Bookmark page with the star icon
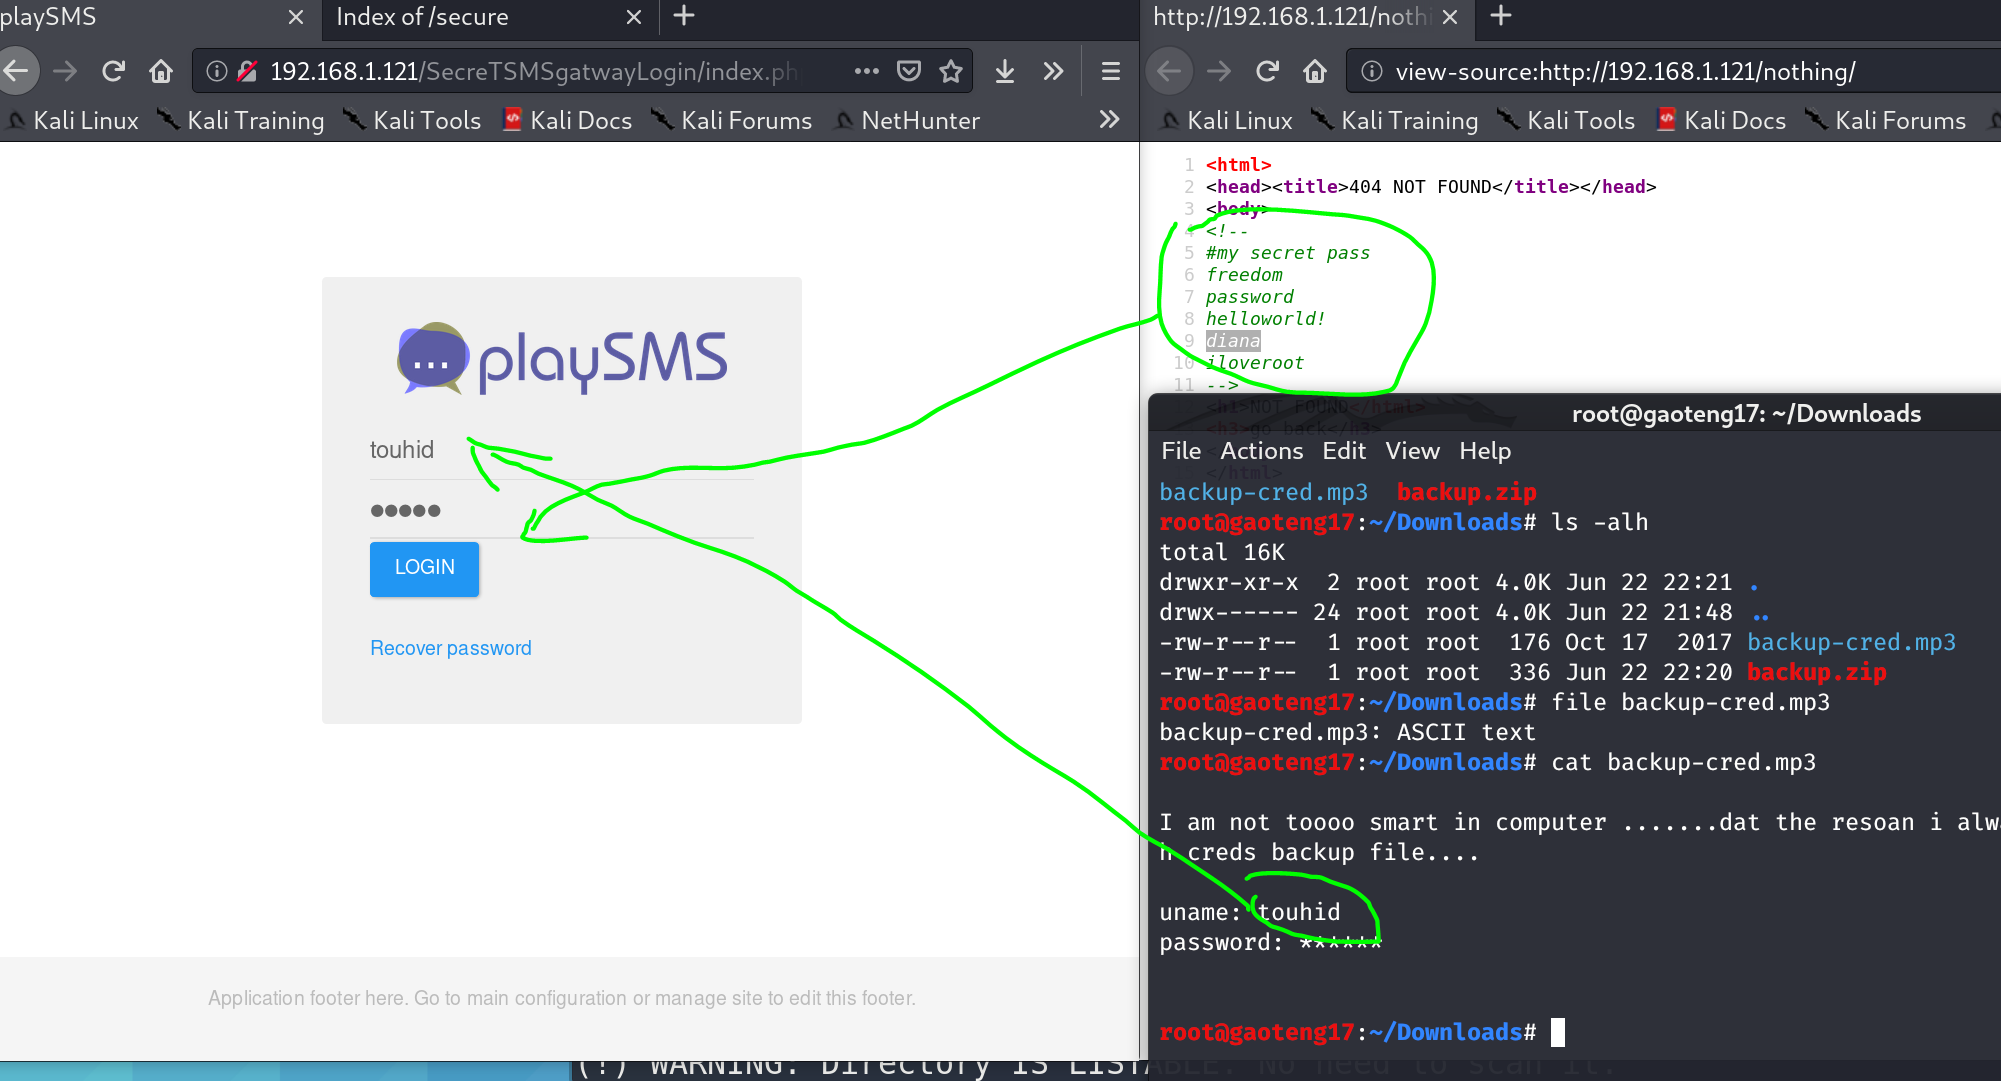This screenshot has width=2001, height=1081. pos(951,71)
